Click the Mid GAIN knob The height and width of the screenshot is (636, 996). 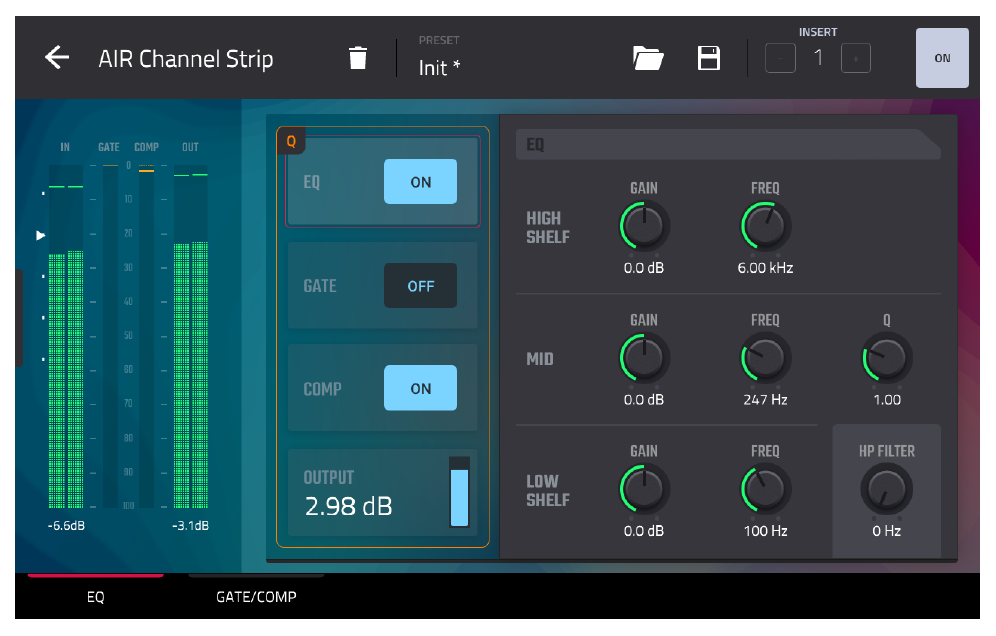[644, 358]
